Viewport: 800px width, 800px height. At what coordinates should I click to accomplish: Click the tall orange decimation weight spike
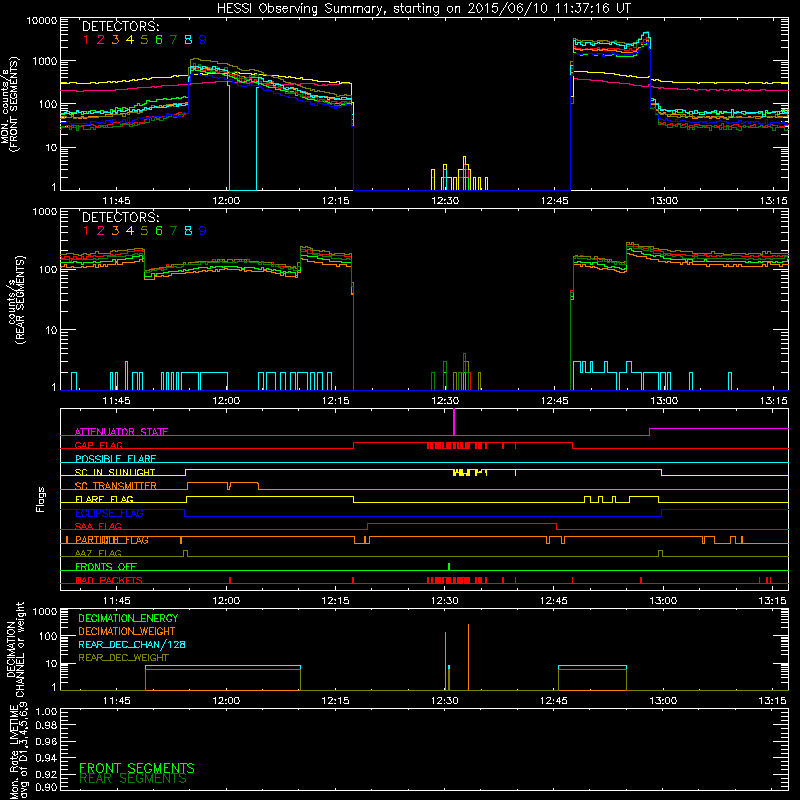[x=468, y=657]
